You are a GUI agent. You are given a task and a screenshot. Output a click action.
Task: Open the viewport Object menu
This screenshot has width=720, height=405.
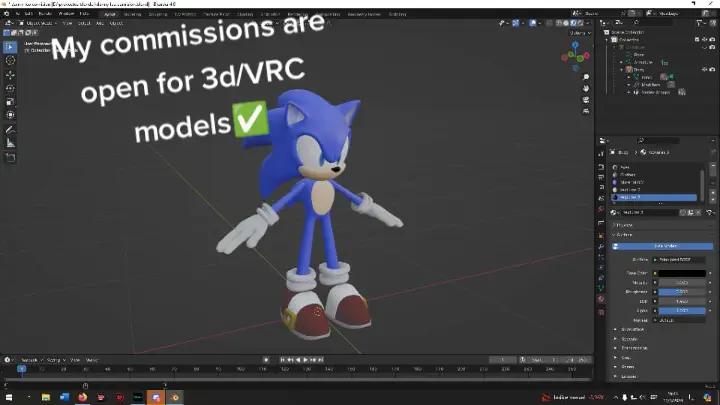pyautogui.click(x=116, y=23)
